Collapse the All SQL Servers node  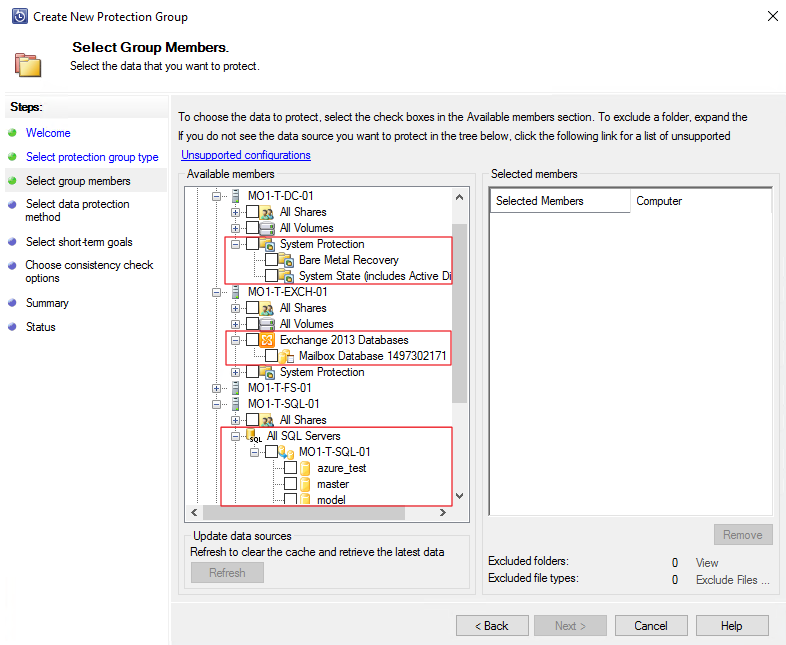pos(236,436)
